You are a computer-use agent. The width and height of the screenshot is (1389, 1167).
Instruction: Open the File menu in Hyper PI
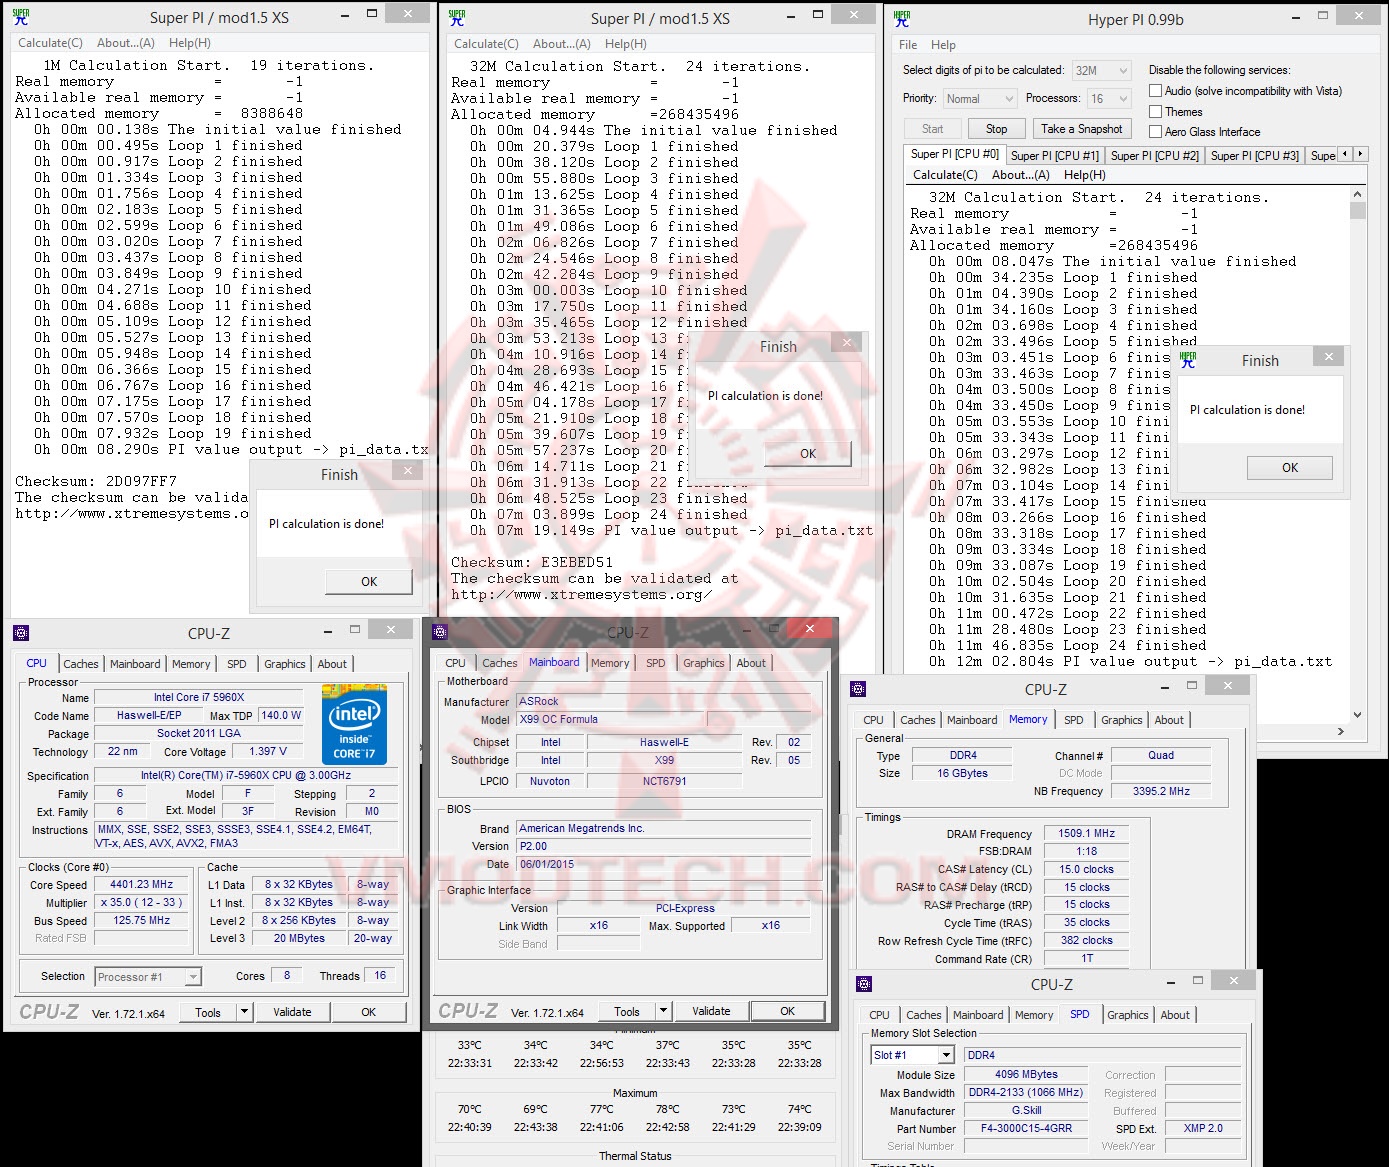click(908, 45)
